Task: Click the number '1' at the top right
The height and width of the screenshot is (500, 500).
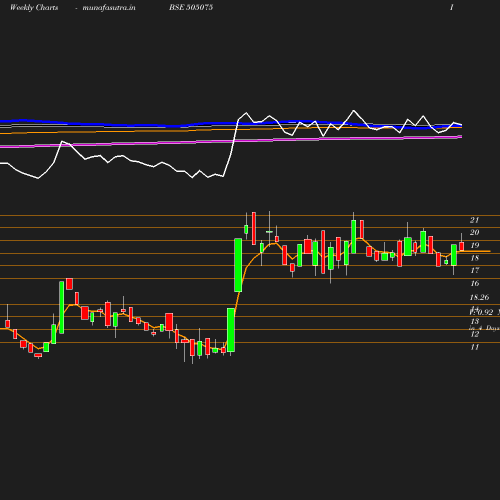Action: pyautogui.click(x=452, y=7)
